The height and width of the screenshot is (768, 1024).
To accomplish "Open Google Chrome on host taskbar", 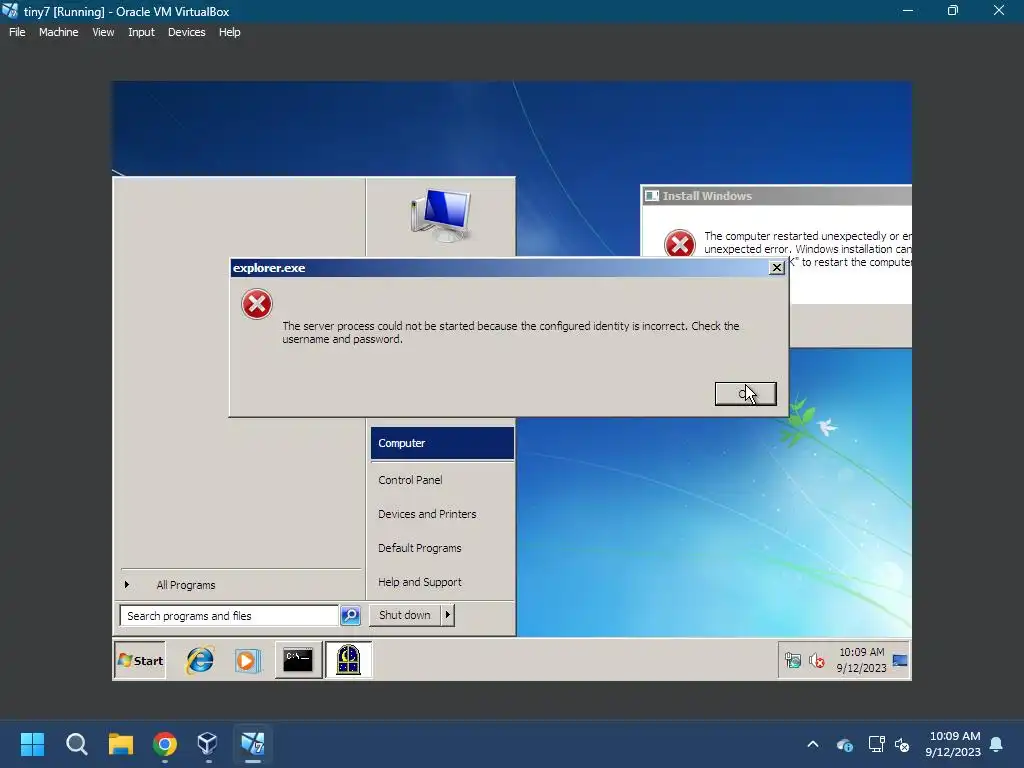I will 165,744.
